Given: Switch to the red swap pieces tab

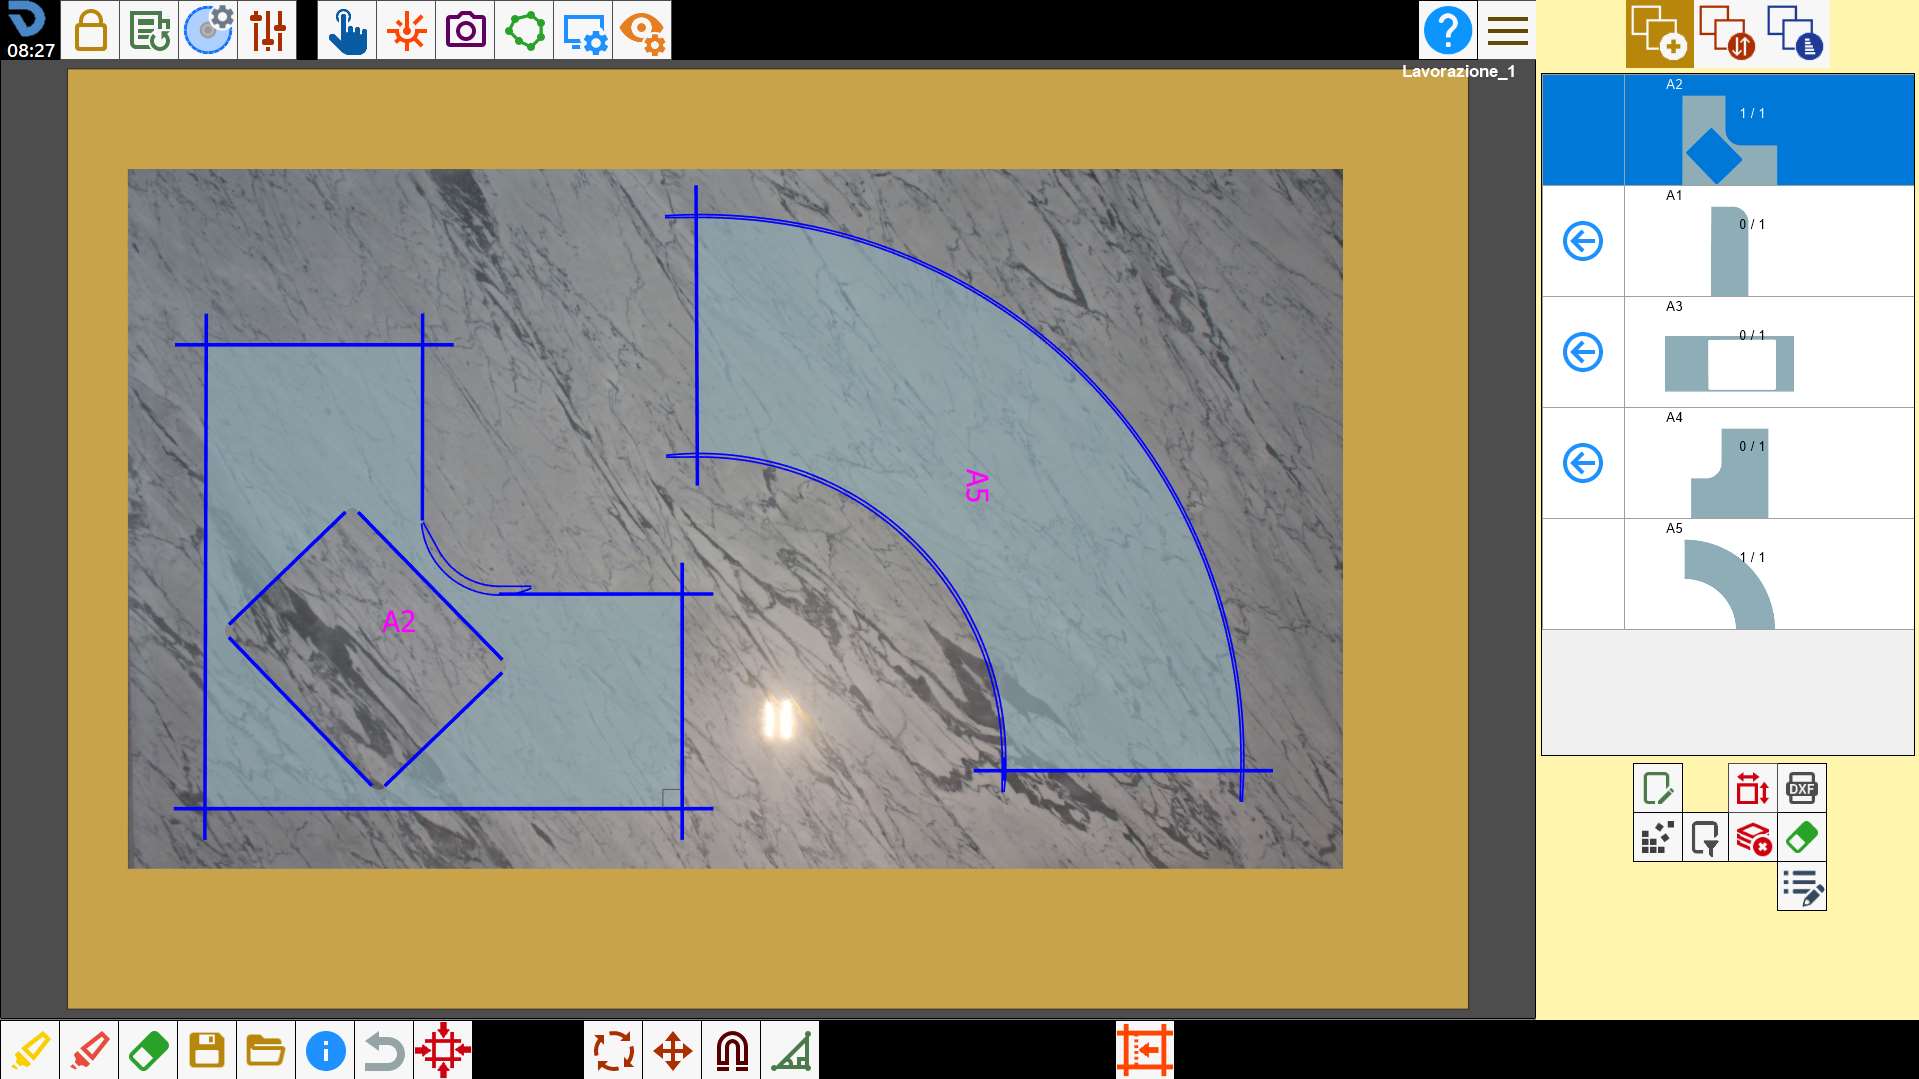Looking at the screenshot, I should pos(1727,33).
